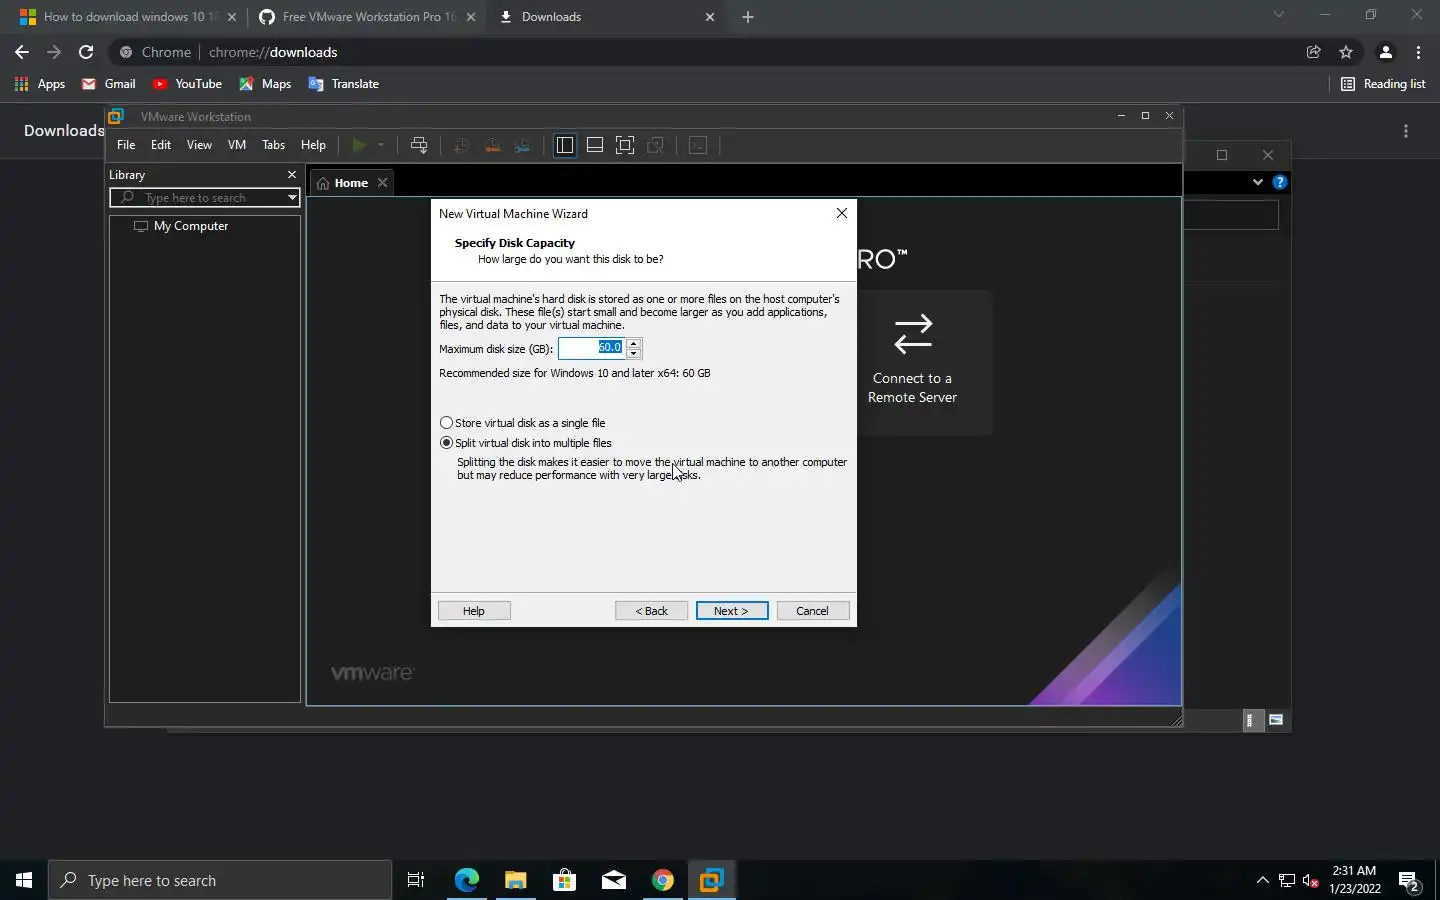
Task: Select Split virtual disk into multiple files
Action: point(526,443)
